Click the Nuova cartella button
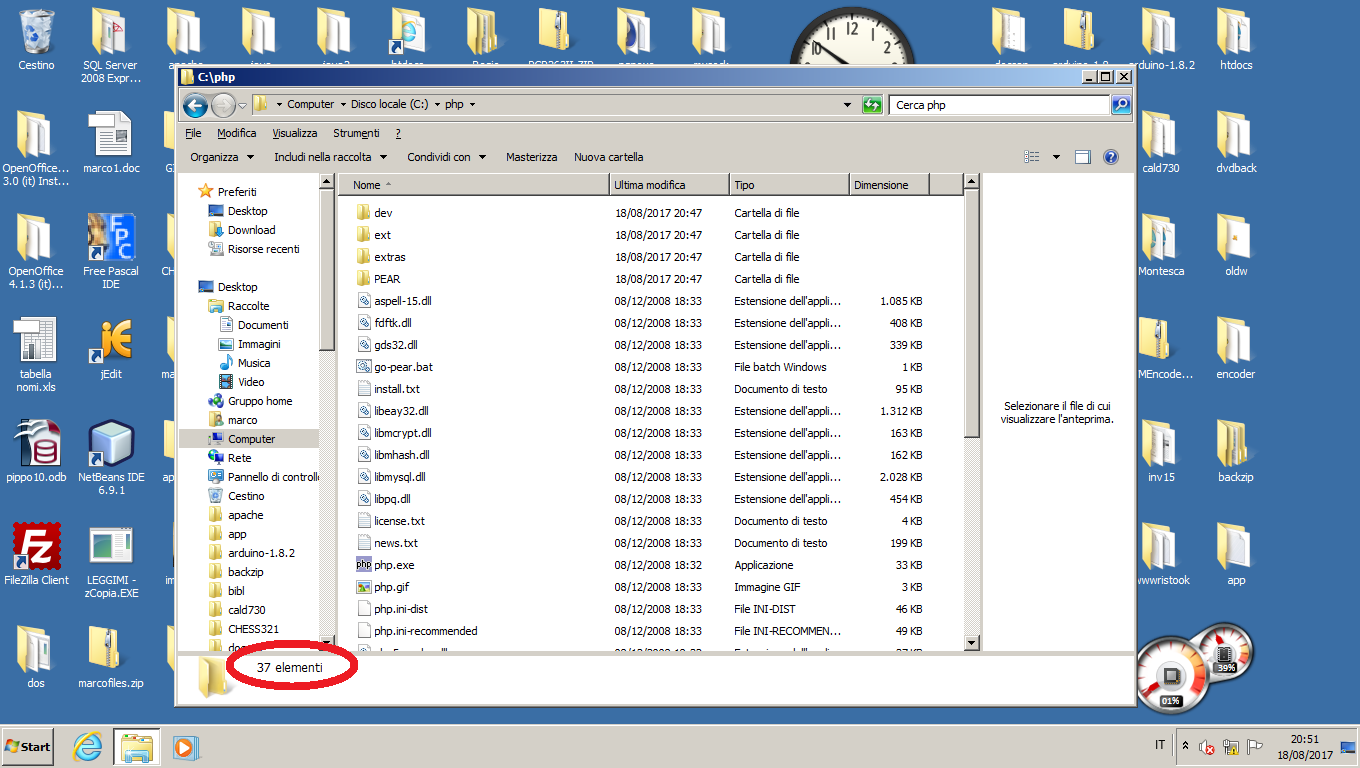The width and height of the screenshot is (1360, 768). click(x=608, y=157)
